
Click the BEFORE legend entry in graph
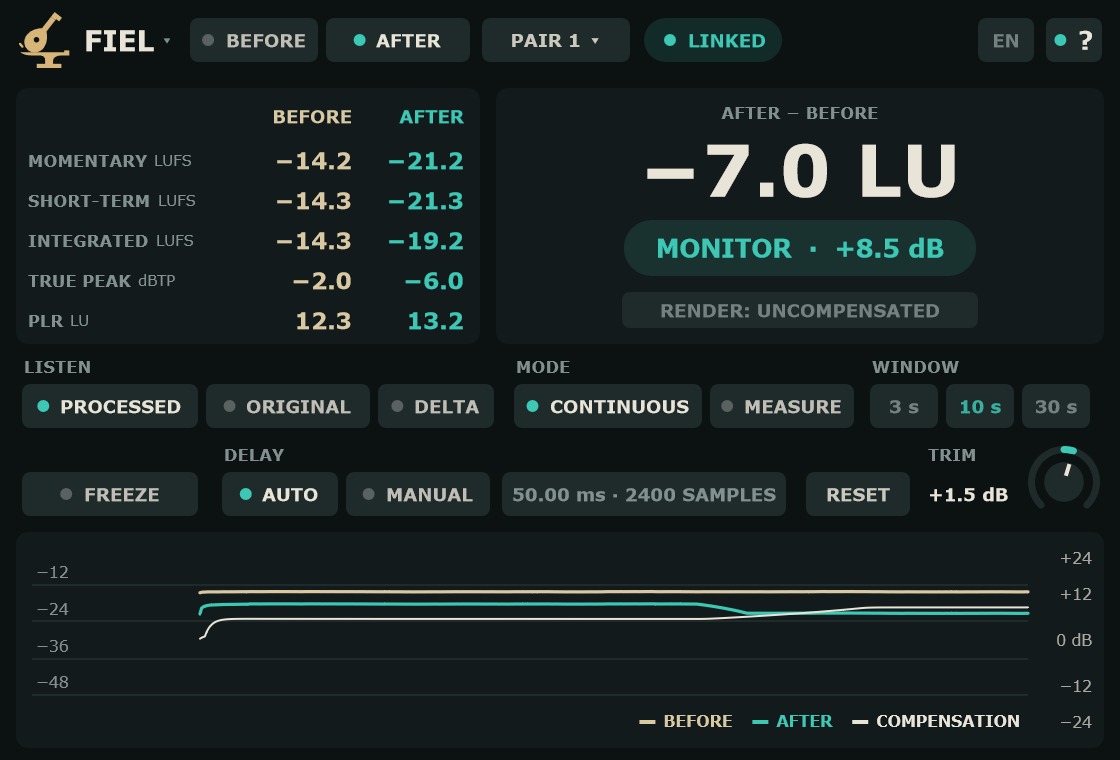tap(686, 721)
